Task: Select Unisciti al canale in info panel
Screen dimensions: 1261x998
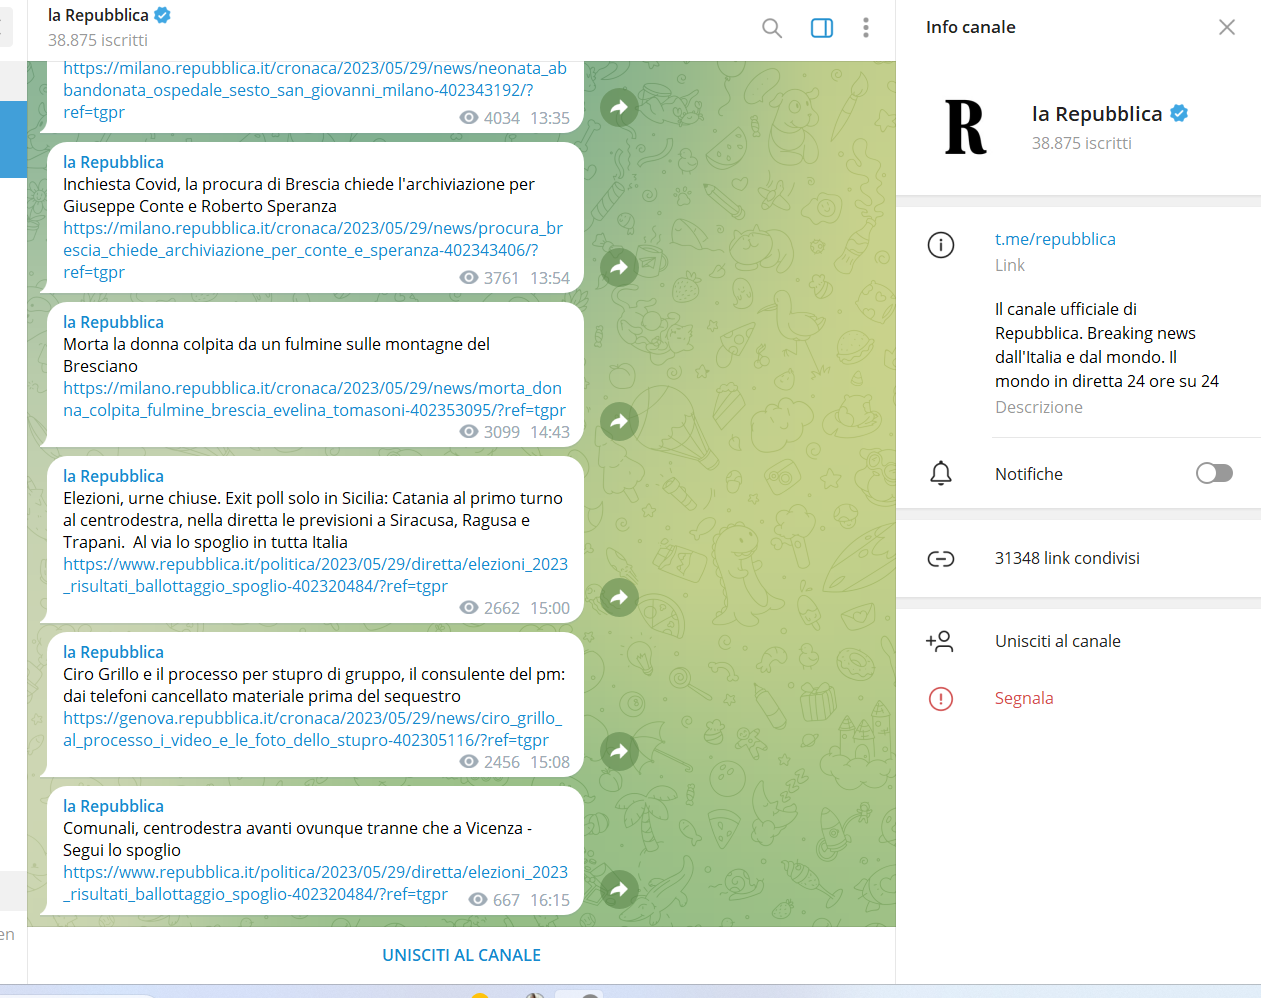Action: 1057,641
